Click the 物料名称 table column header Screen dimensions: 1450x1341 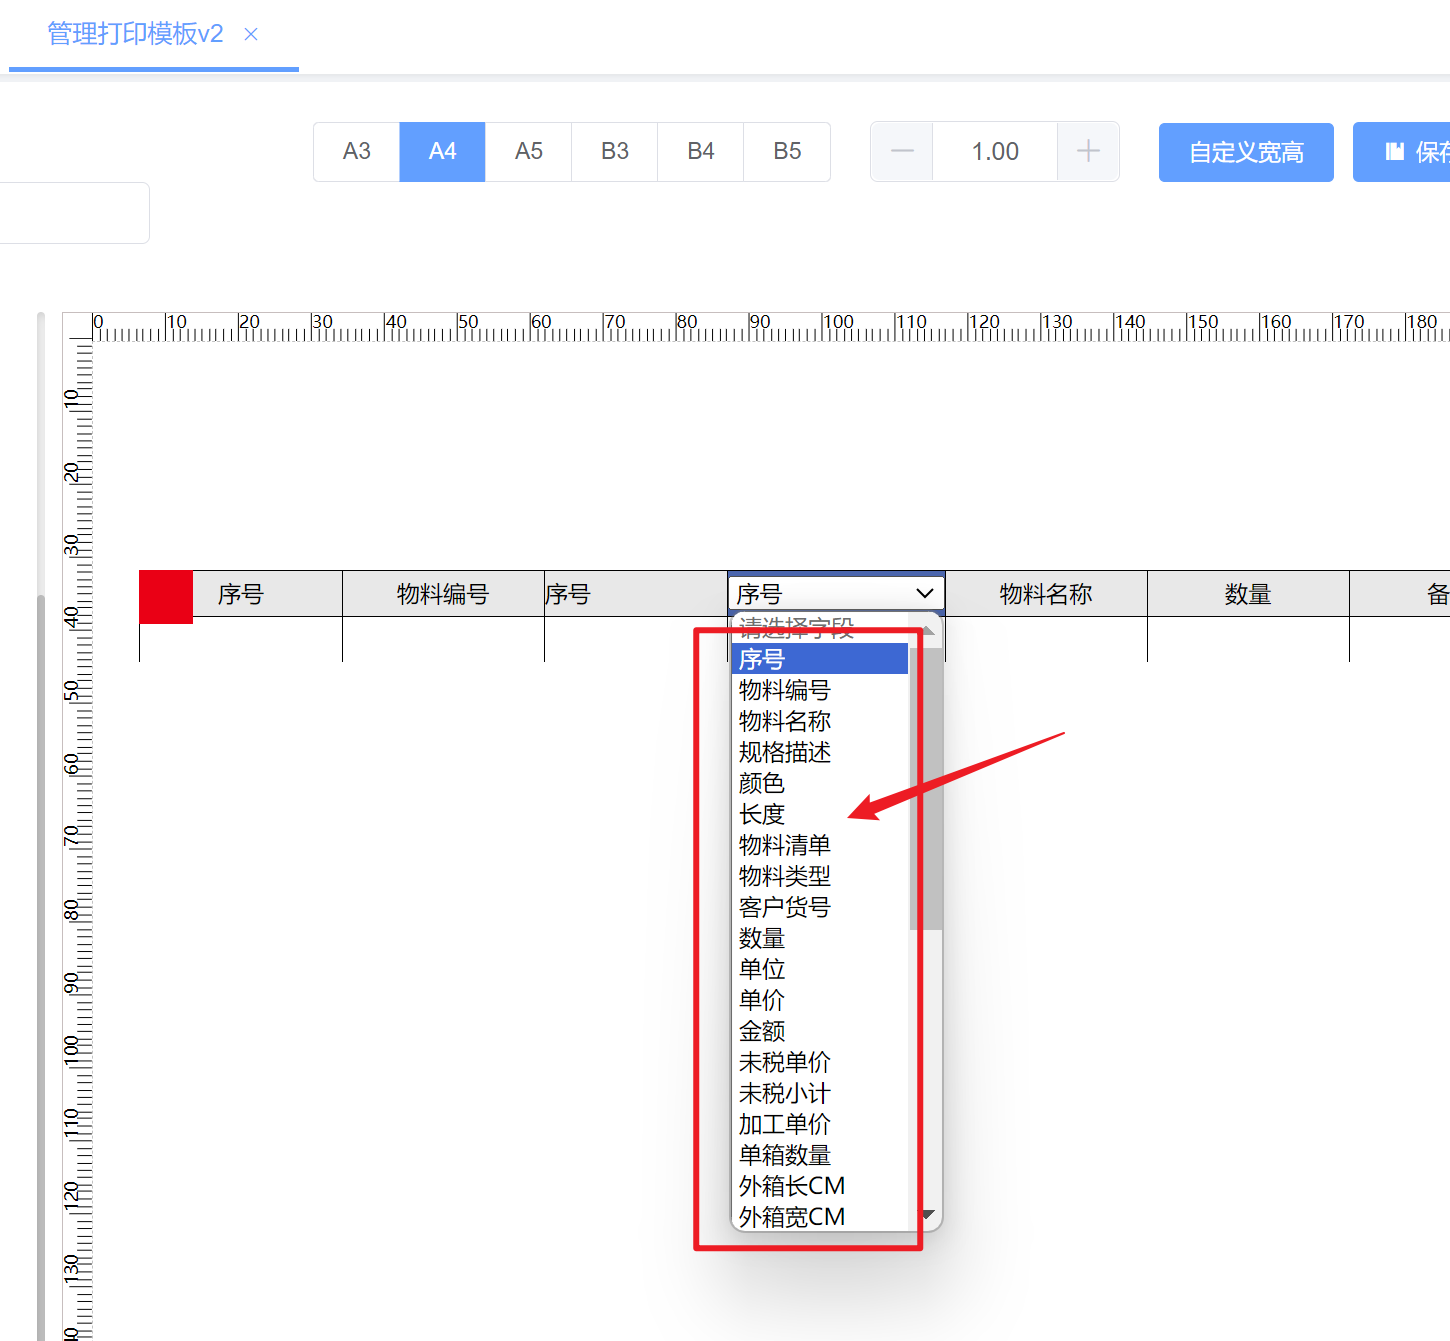(x=1045, y=594)
